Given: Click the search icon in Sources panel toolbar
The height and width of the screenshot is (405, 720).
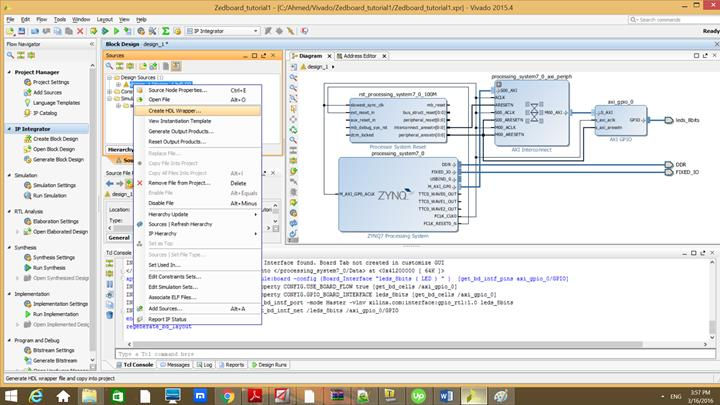Looking at the screenshot, I should (x=109, y=66).
